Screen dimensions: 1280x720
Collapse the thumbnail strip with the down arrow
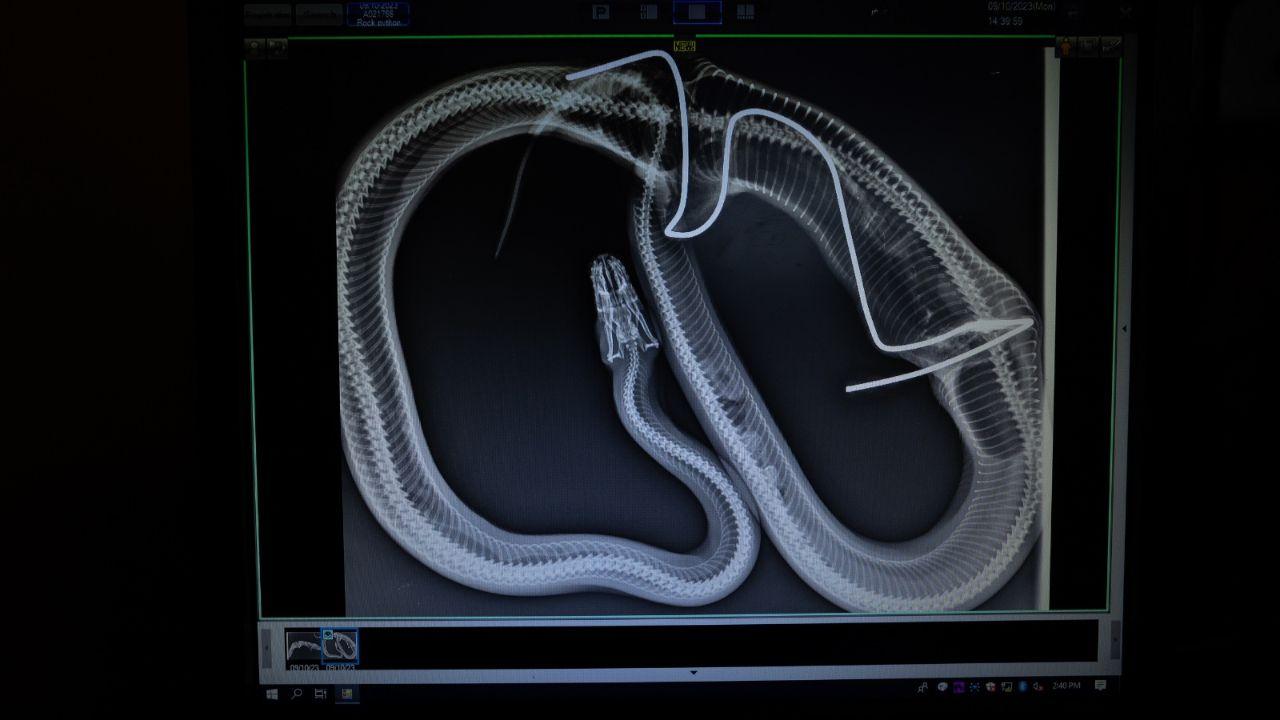pos(694,673)
